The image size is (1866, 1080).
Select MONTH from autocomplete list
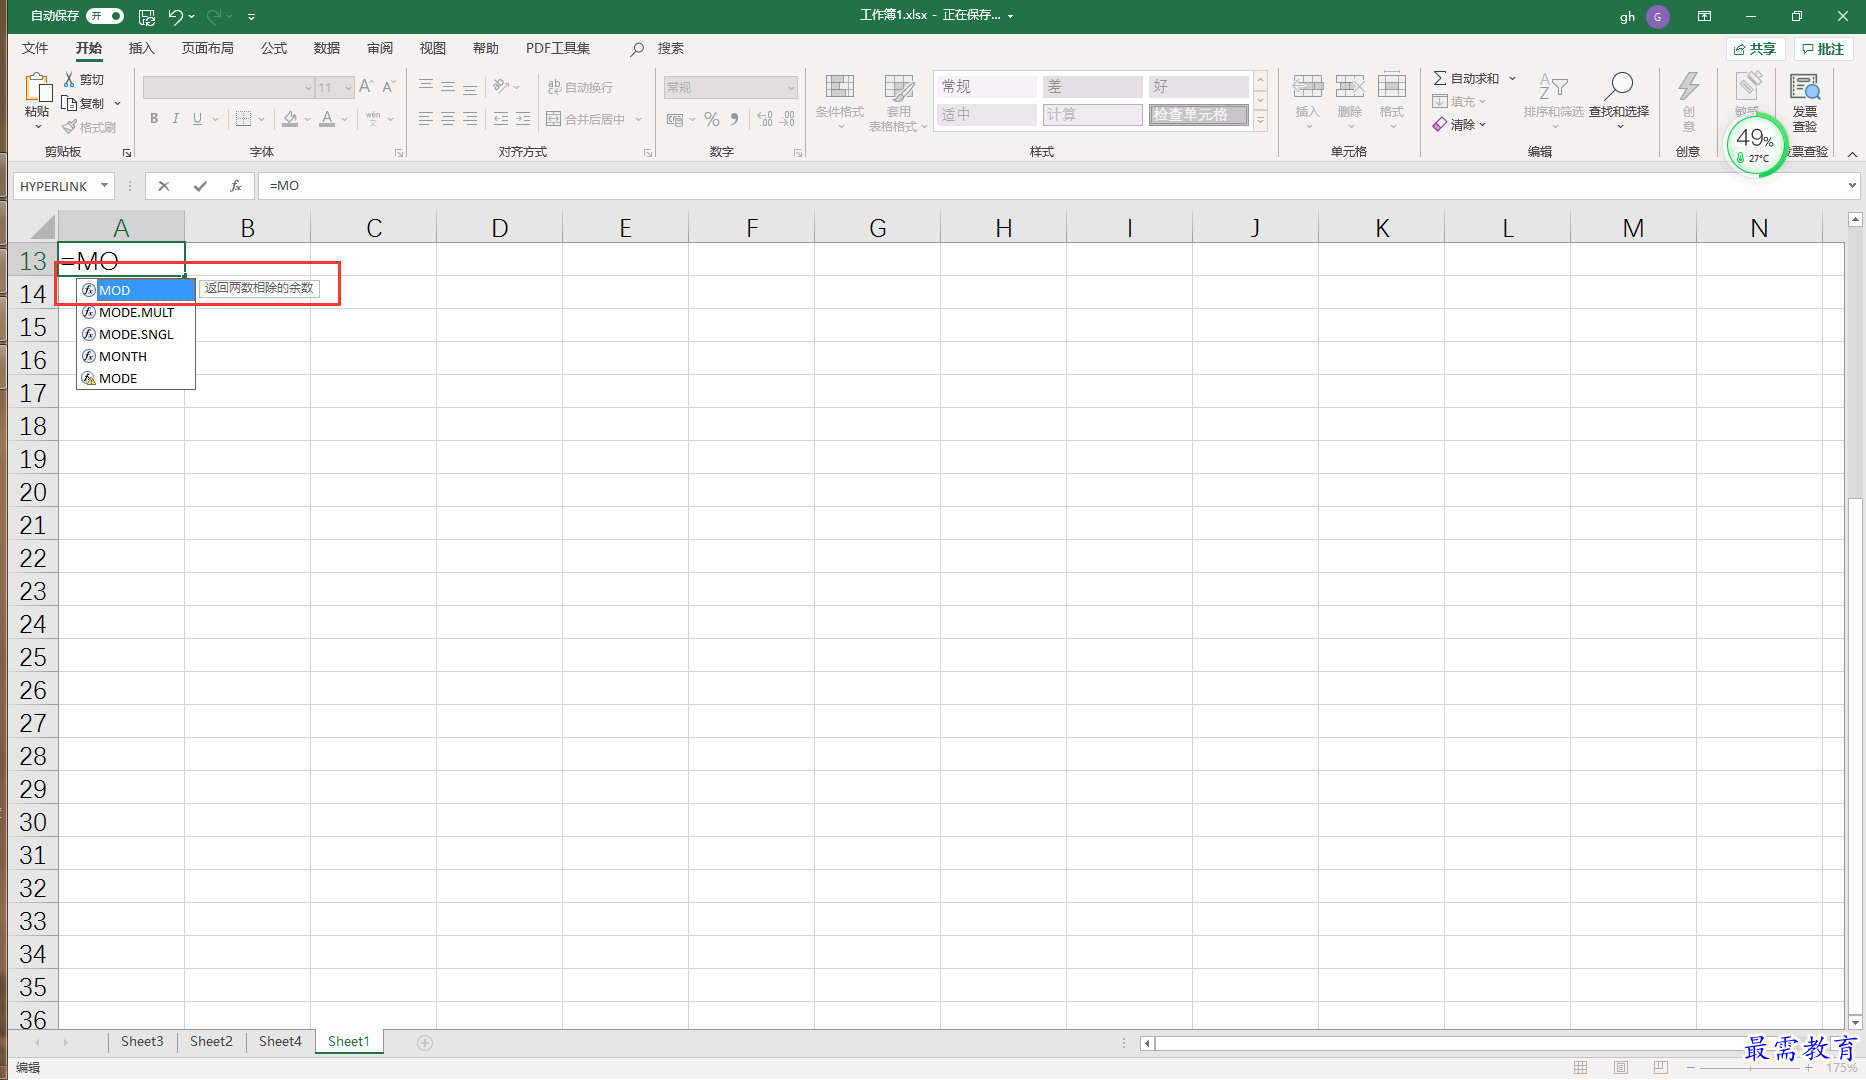[136, 356]
